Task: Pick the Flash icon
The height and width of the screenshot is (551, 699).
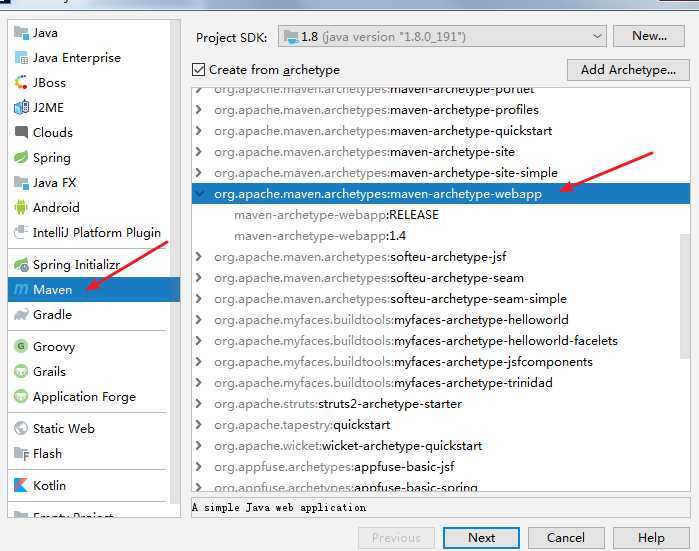Action: click(21, 453)
